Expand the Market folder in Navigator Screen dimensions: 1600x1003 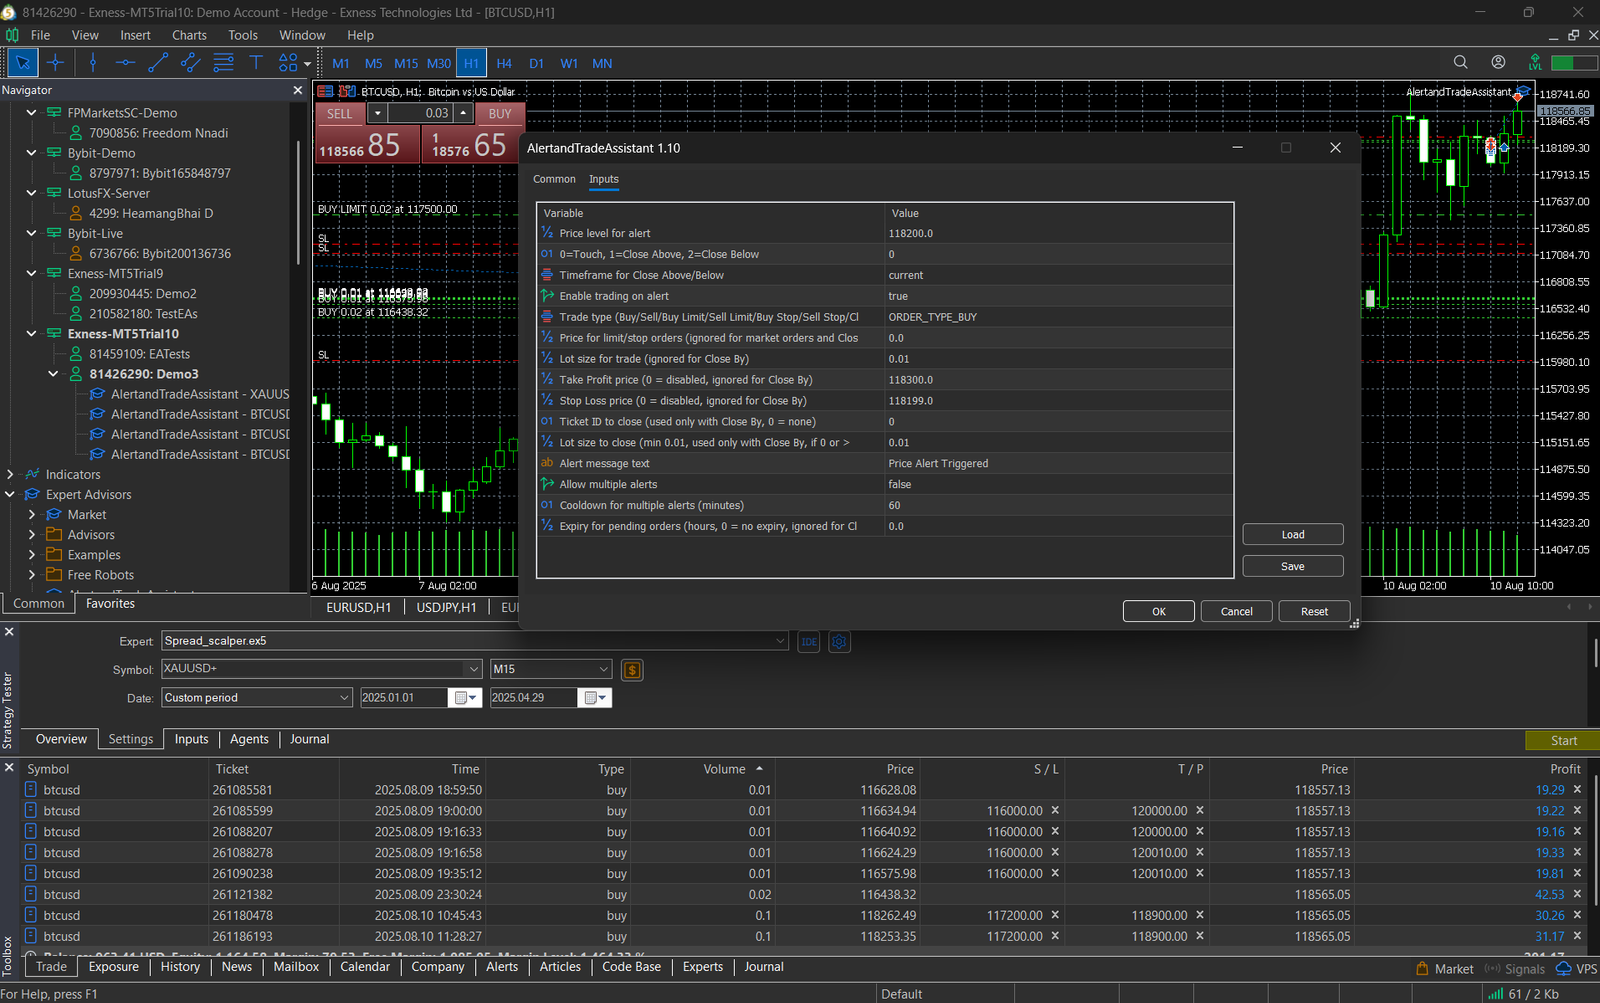[x=32, y=515]
